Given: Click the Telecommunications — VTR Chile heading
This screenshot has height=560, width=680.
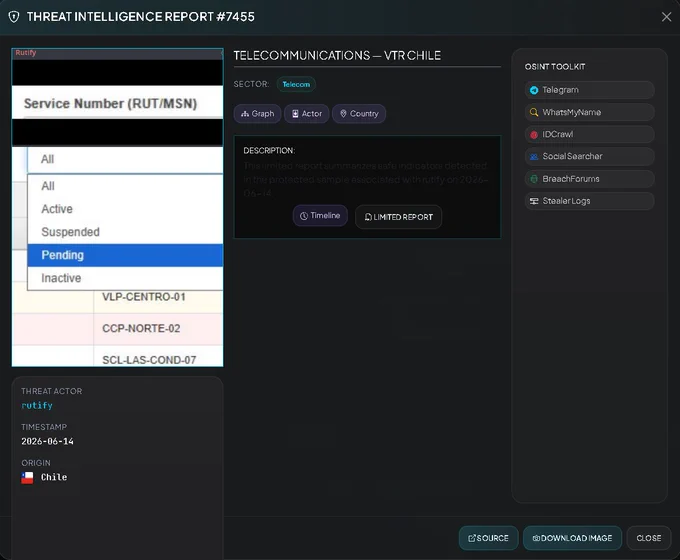Looking at the screenshot, I should coord(337,56).
